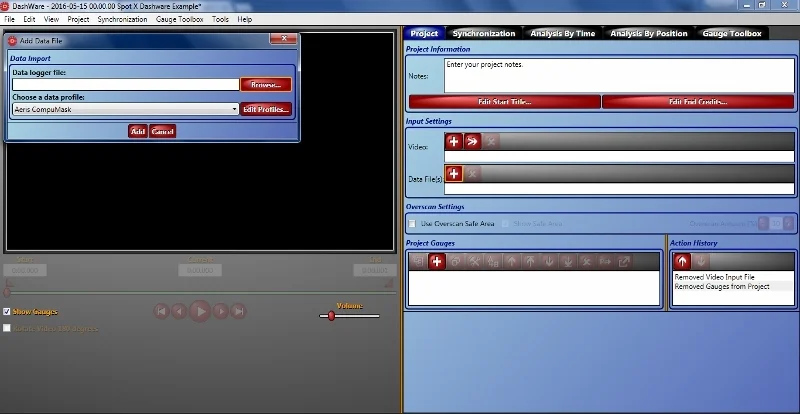
Task: Click the Edit Start Title button
Action: point(505,102)
